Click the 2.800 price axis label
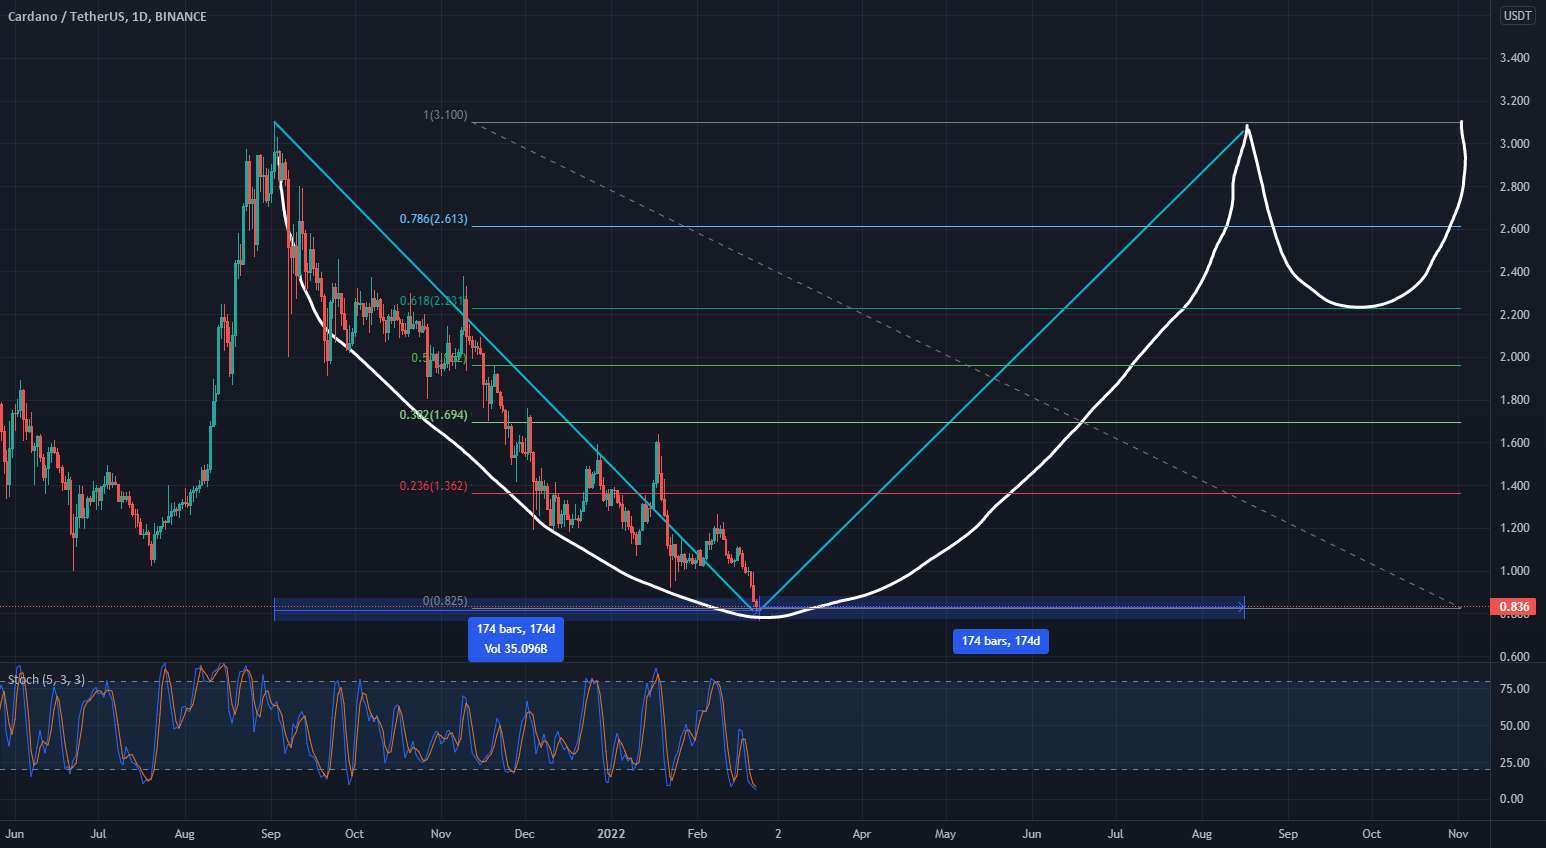The width and height of the screenshot is (1546, 848). 1514,187
